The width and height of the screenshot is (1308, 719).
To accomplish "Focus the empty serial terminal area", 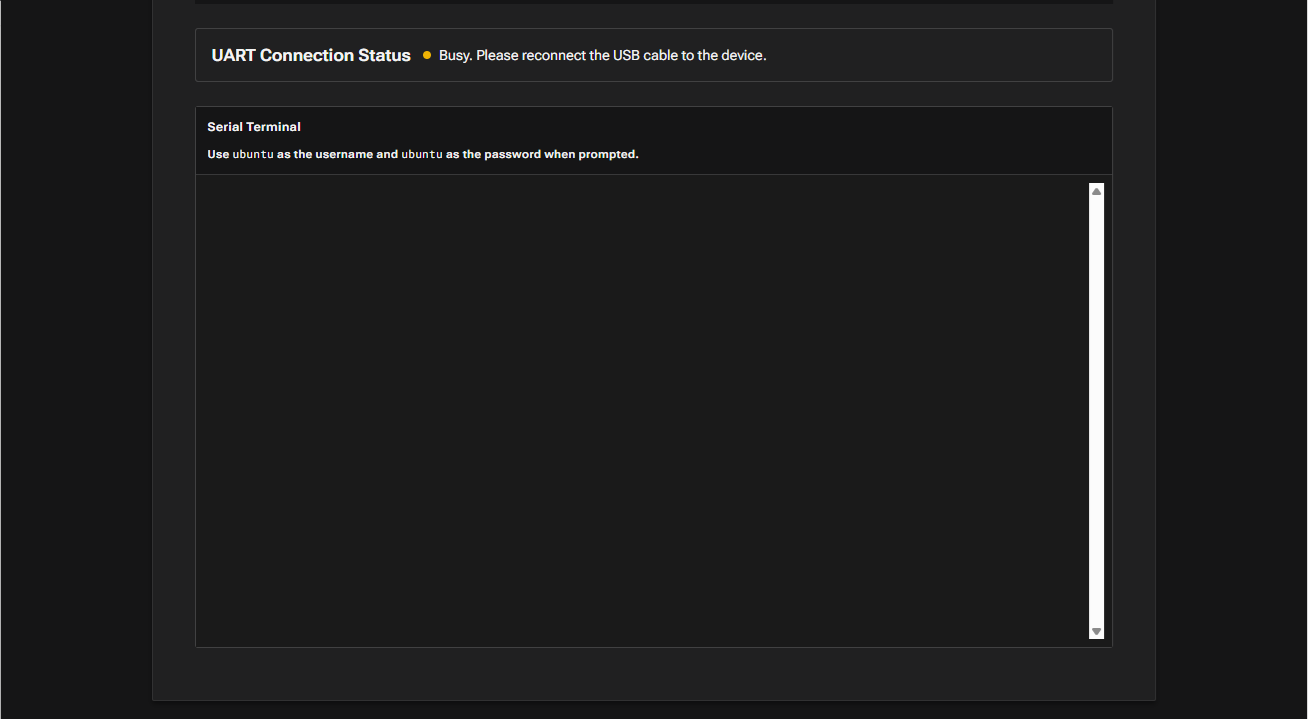I will 640,410.
